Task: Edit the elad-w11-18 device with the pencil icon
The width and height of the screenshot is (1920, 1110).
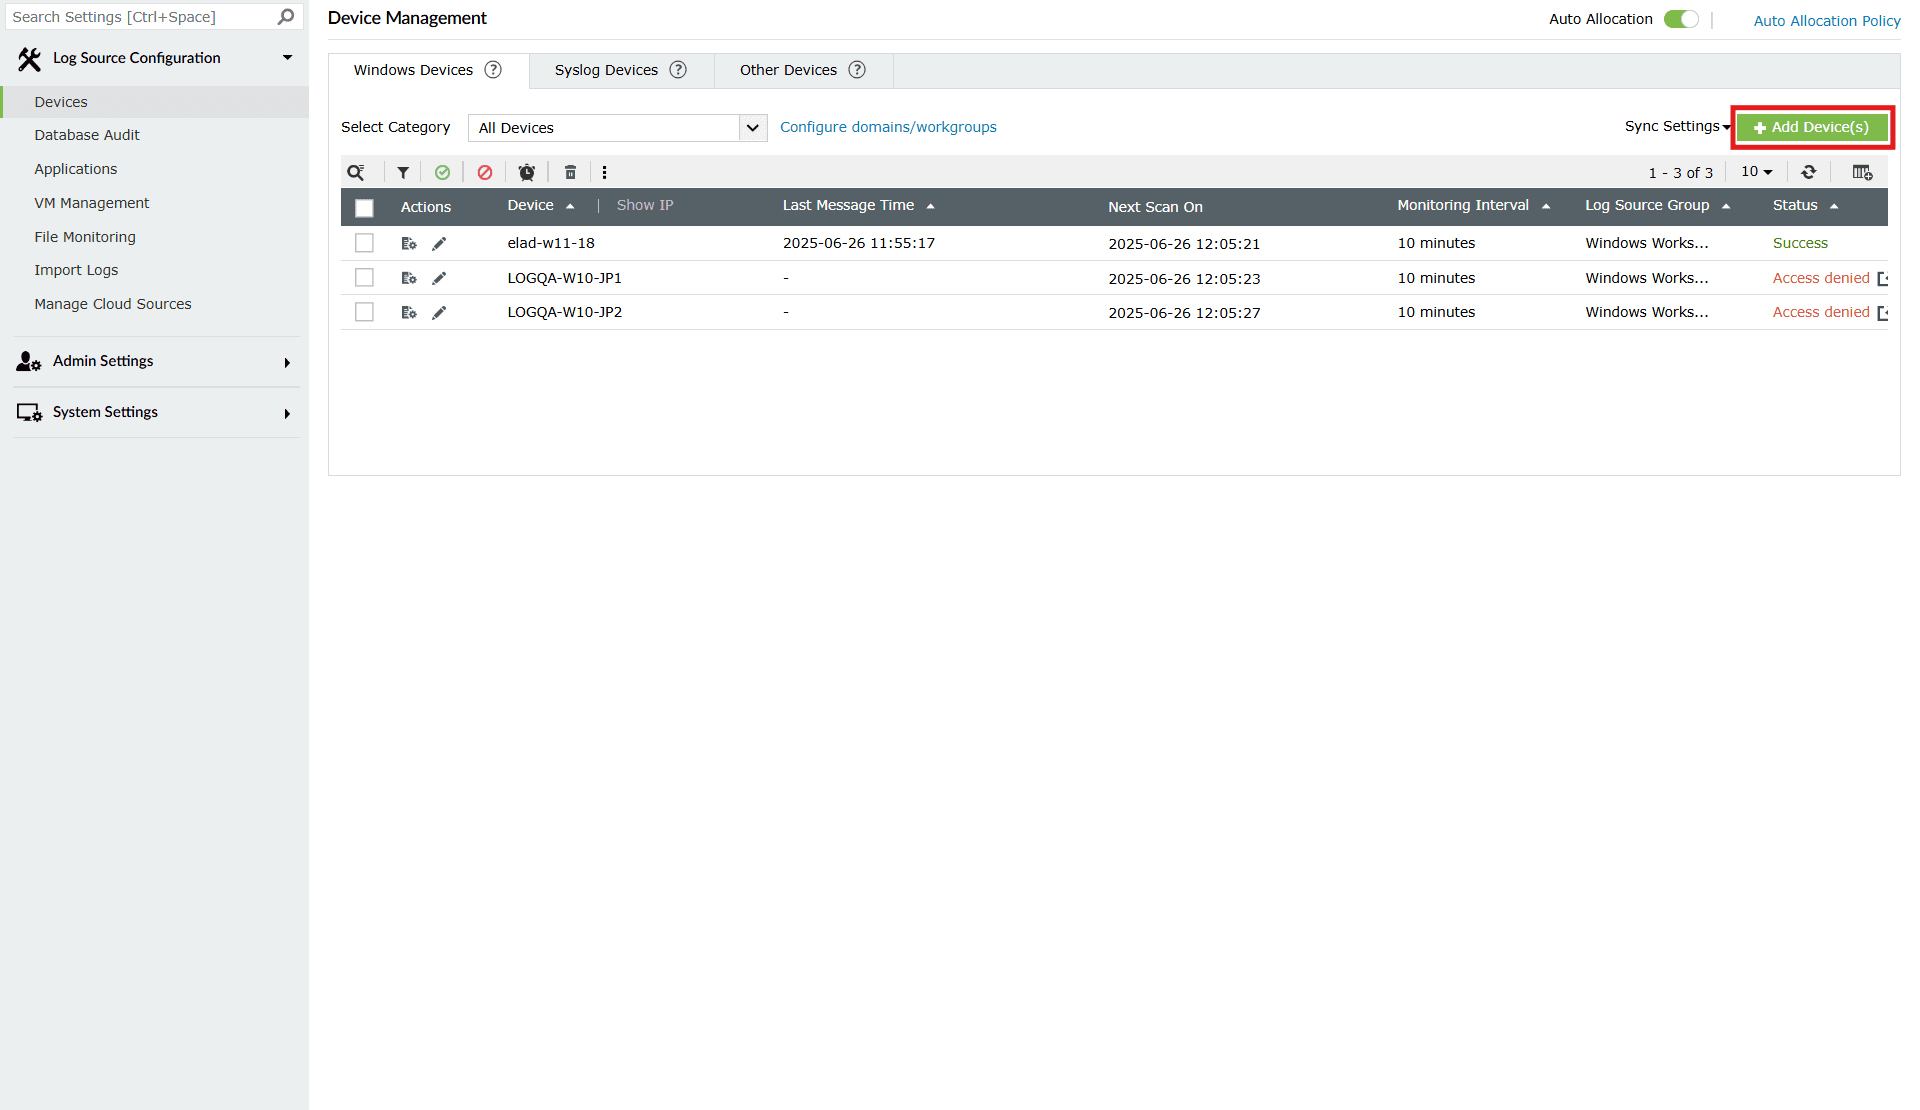Action: [439, 242]
